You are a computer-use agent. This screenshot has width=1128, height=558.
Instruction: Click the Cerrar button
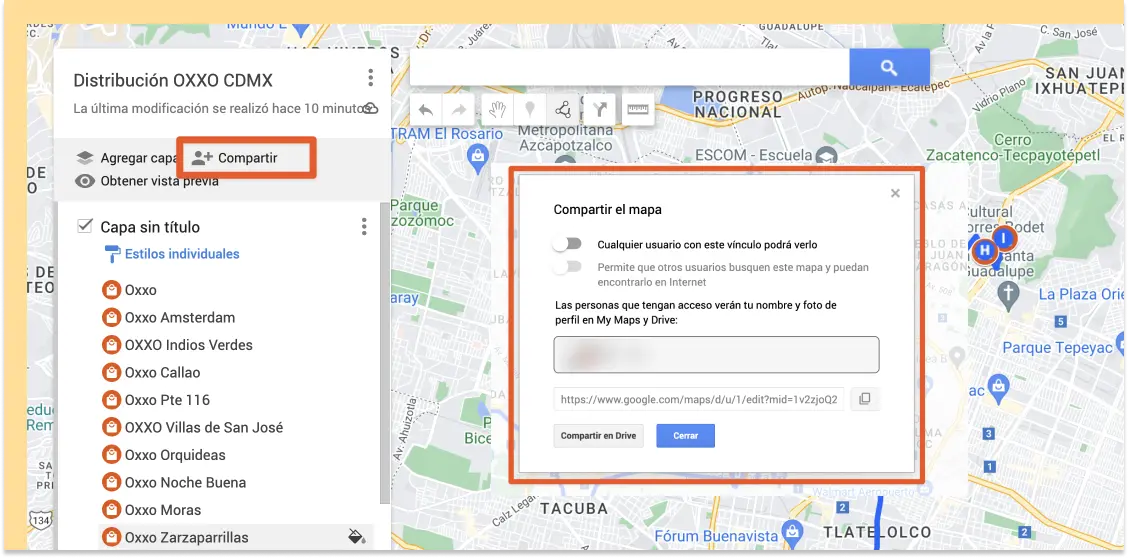point(686,436)
